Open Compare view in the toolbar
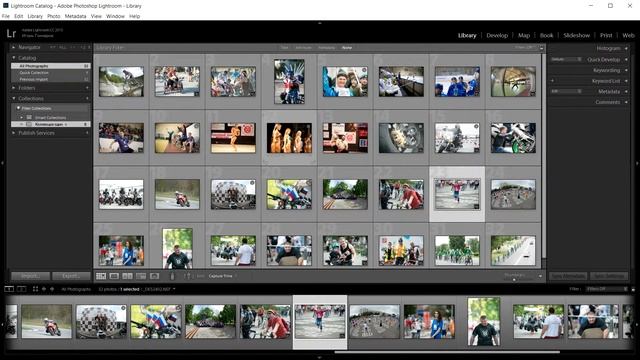This screenshot has width=640, height=360. (127, 276)
